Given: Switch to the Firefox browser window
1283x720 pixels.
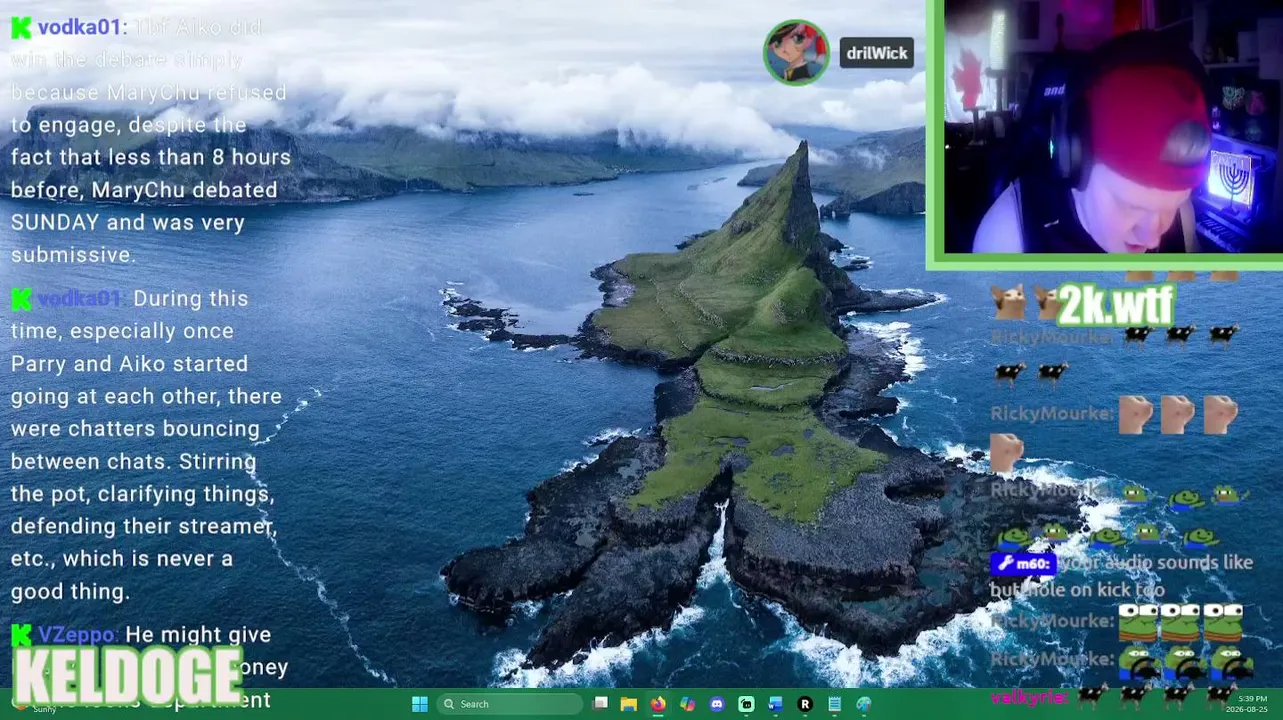Looking at the screenshot, I should pyautogui.click(x=658, y=704).
